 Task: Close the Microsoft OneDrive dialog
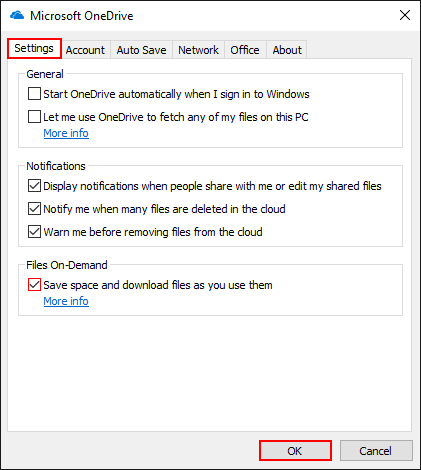tap(405, 15)
